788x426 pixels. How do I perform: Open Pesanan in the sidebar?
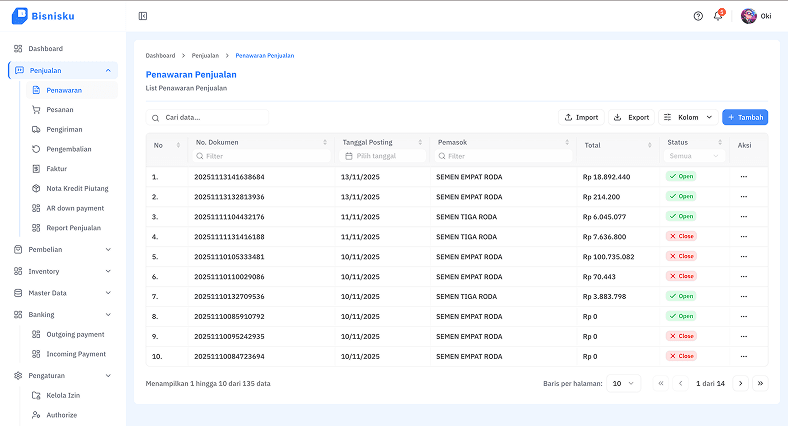click(x=59, y=109)
